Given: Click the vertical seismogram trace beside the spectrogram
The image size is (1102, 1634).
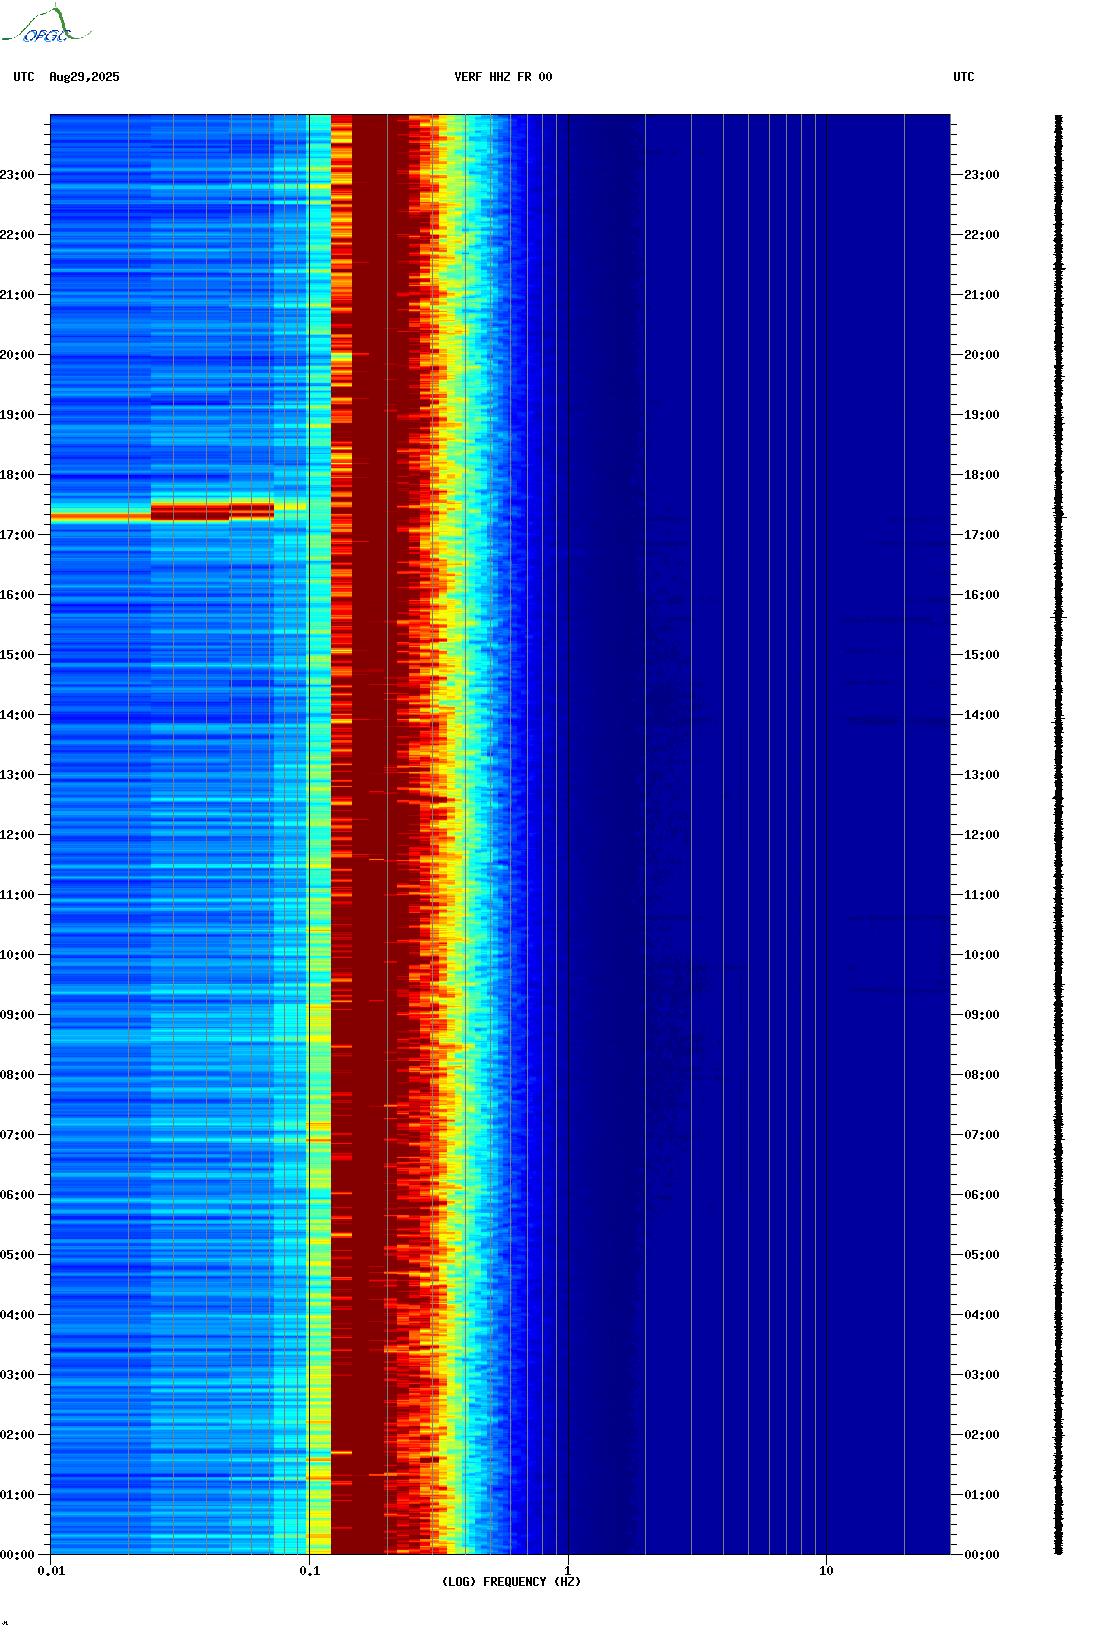Looking at the screenshot, I should pyautogui.click(x=1059, y=835).
